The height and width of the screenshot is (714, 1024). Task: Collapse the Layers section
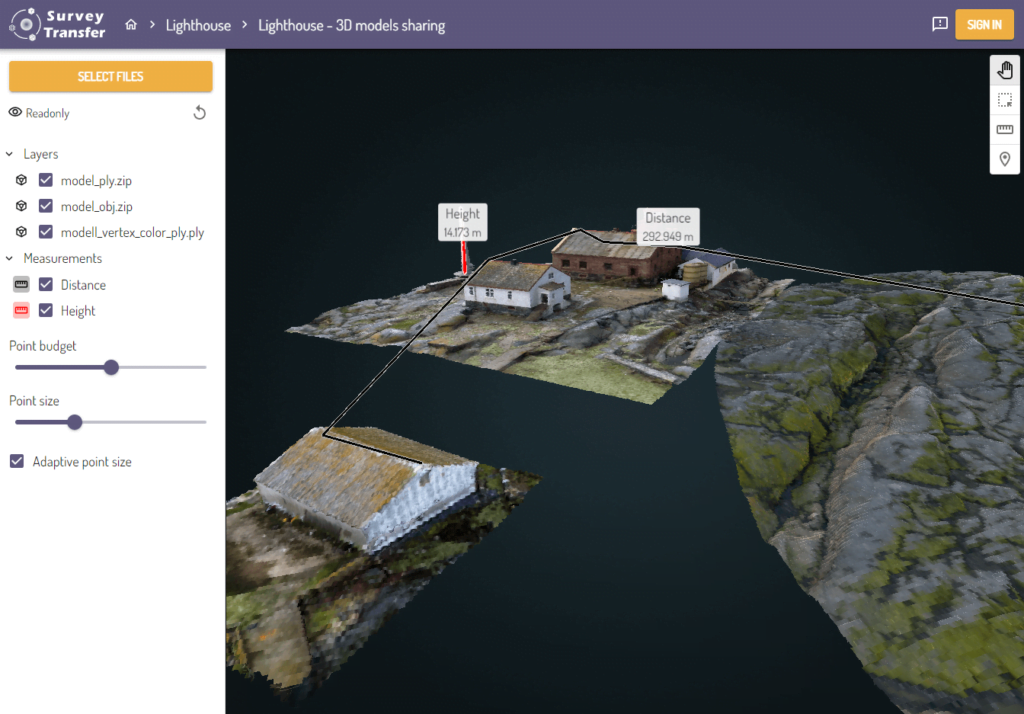pyautogui.click(x=10, y=154)
